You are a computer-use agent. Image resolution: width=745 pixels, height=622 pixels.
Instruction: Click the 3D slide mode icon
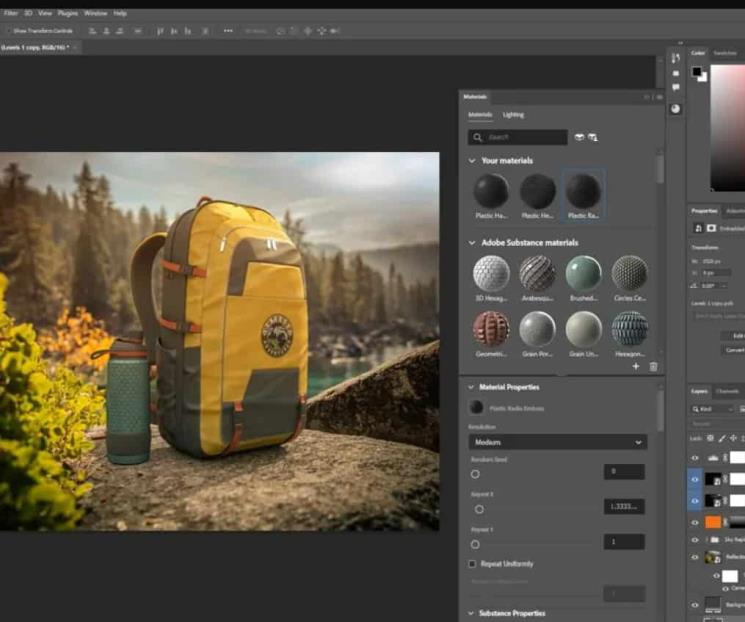pos(322,31)
